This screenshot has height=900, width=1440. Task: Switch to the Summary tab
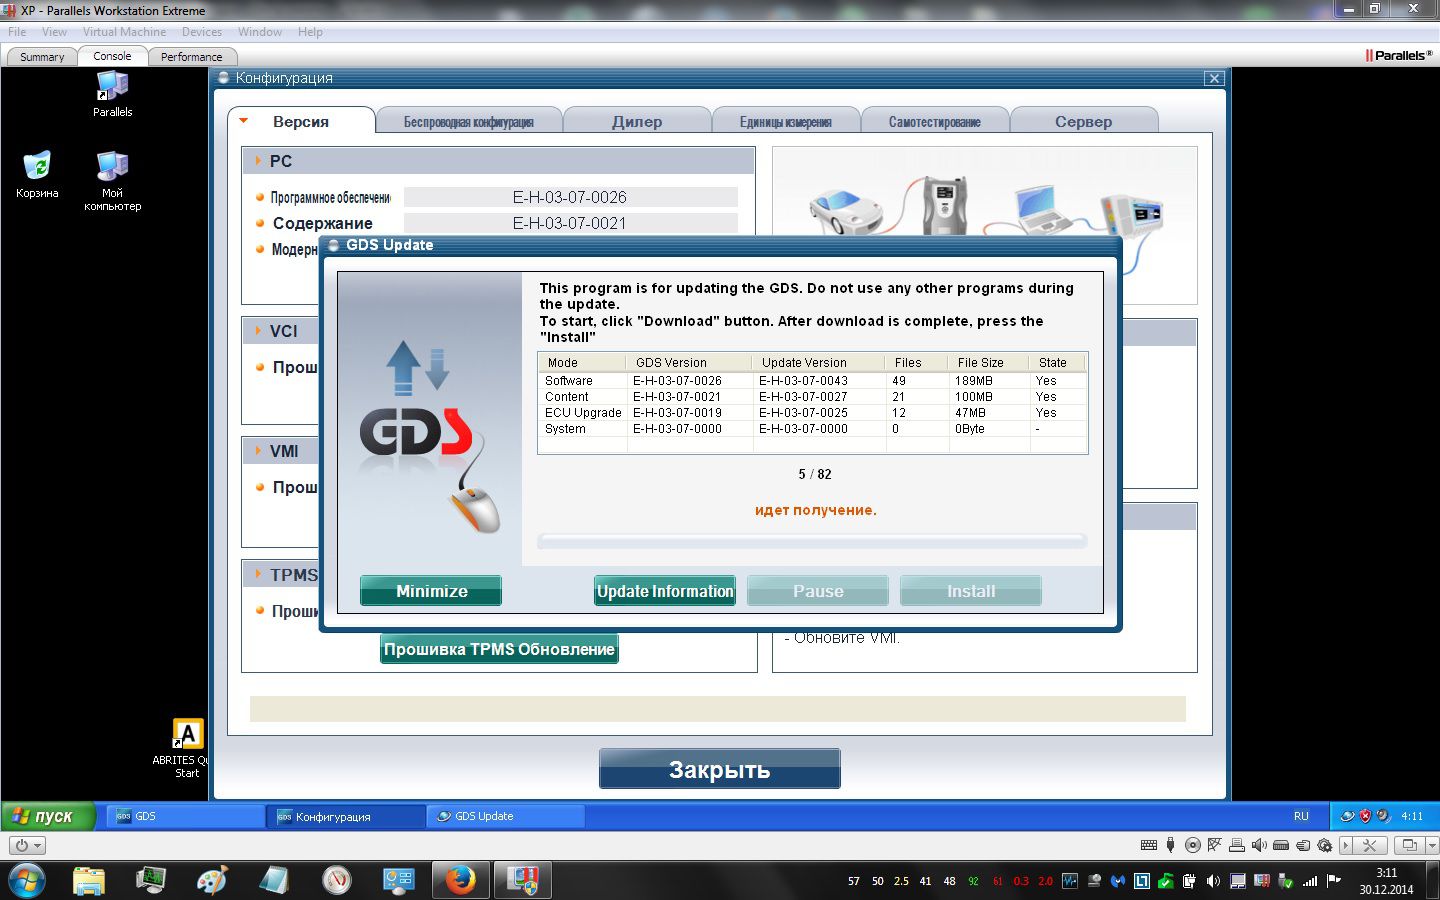[42, 57]
